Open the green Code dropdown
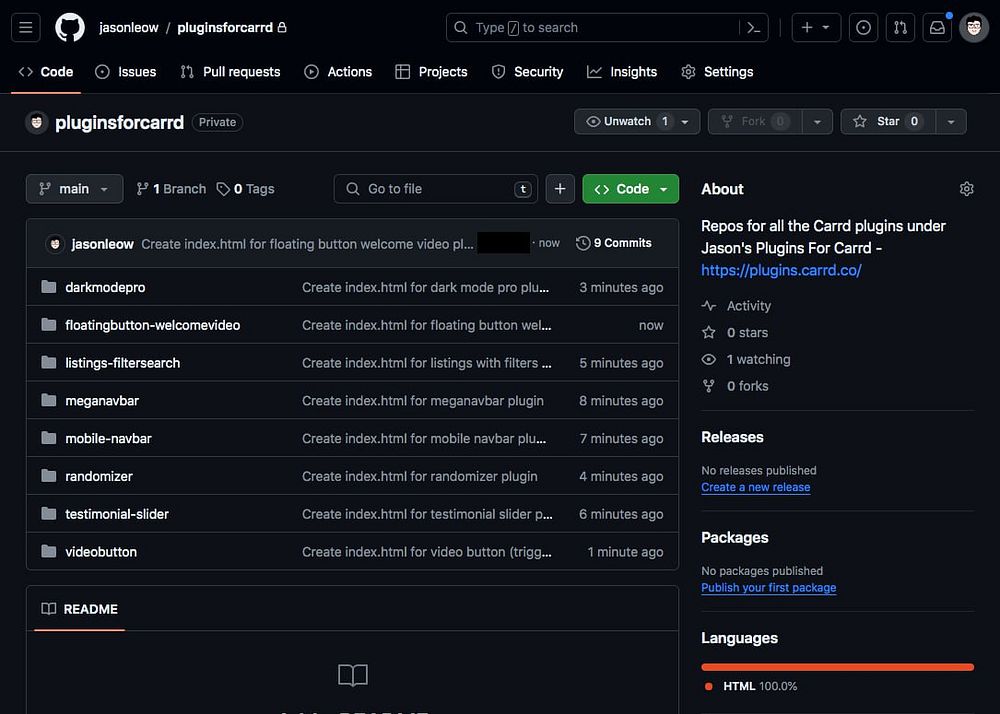1000x714 pixels. point(630,189)
